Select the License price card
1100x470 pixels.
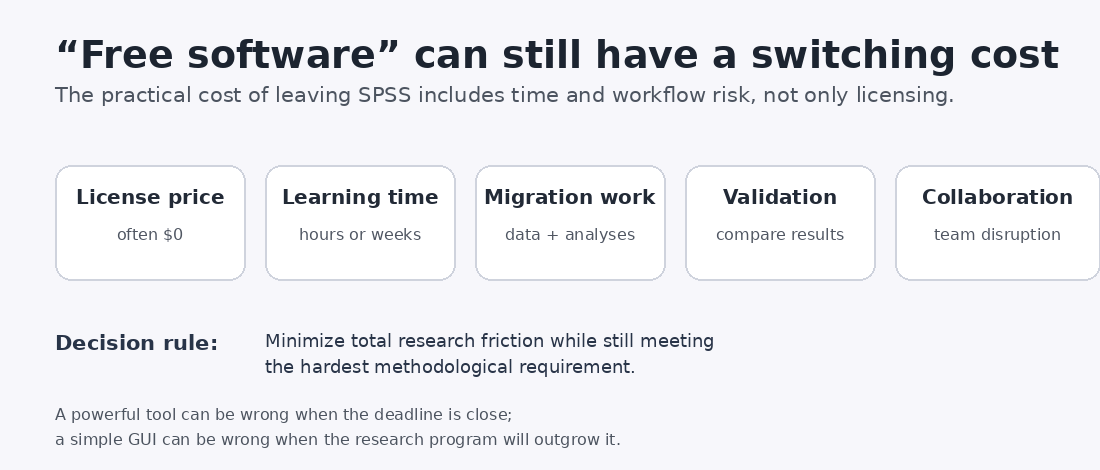click(150, 223)
